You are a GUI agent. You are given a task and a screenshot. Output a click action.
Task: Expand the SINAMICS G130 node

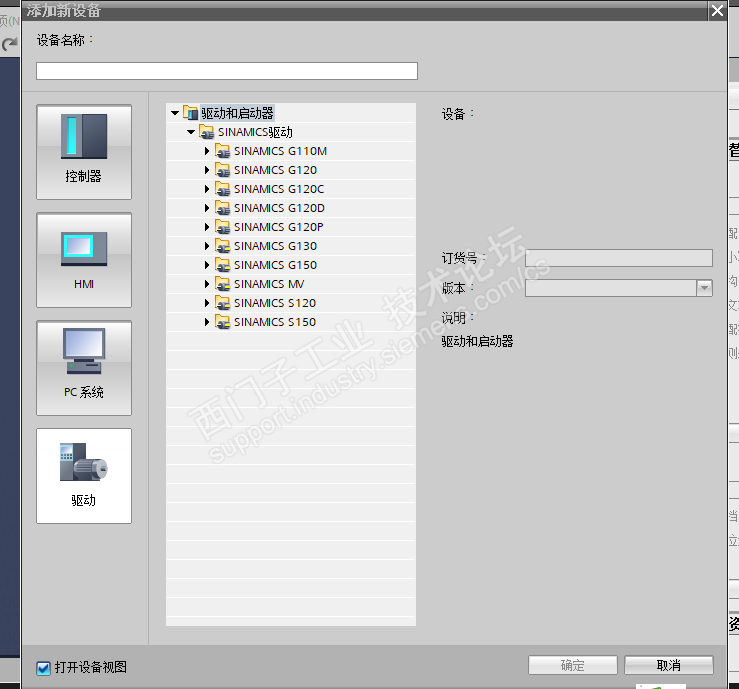[x=206, y=246]
